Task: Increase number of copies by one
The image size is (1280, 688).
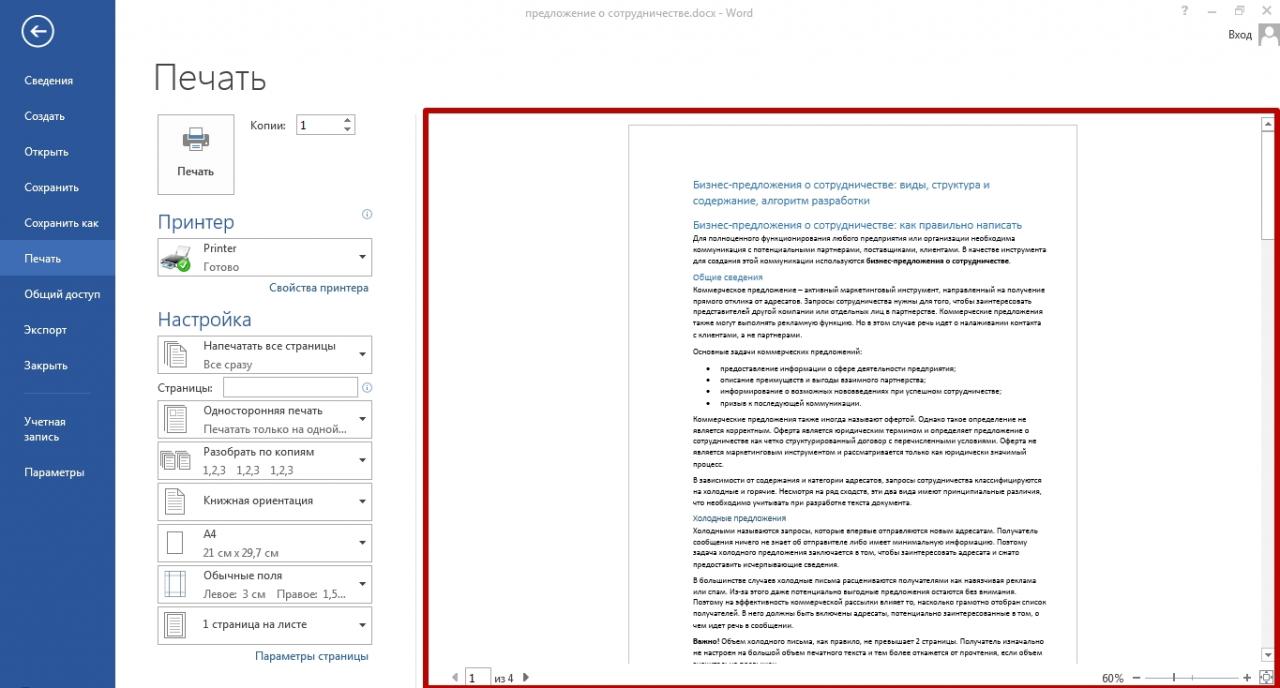Action: (x=348, y=121)
